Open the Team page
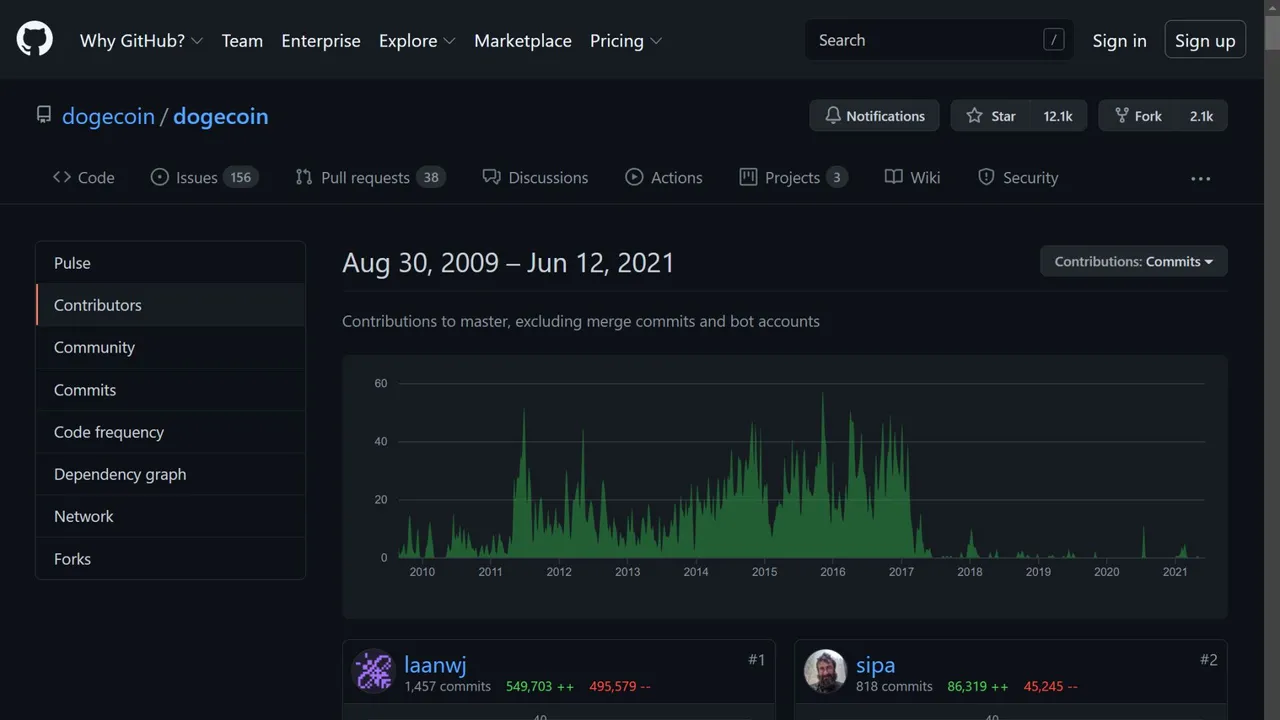Screen dimensions: 1280x720 pyautogui.click(x=242, y=41)
